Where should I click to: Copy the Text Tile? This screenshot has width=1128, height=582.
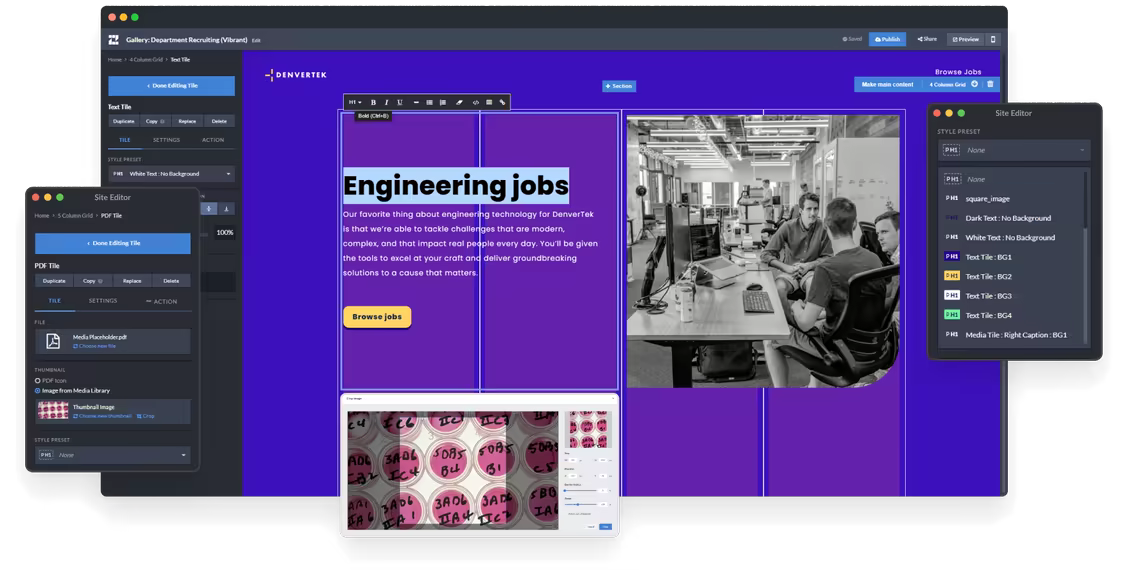155,121
